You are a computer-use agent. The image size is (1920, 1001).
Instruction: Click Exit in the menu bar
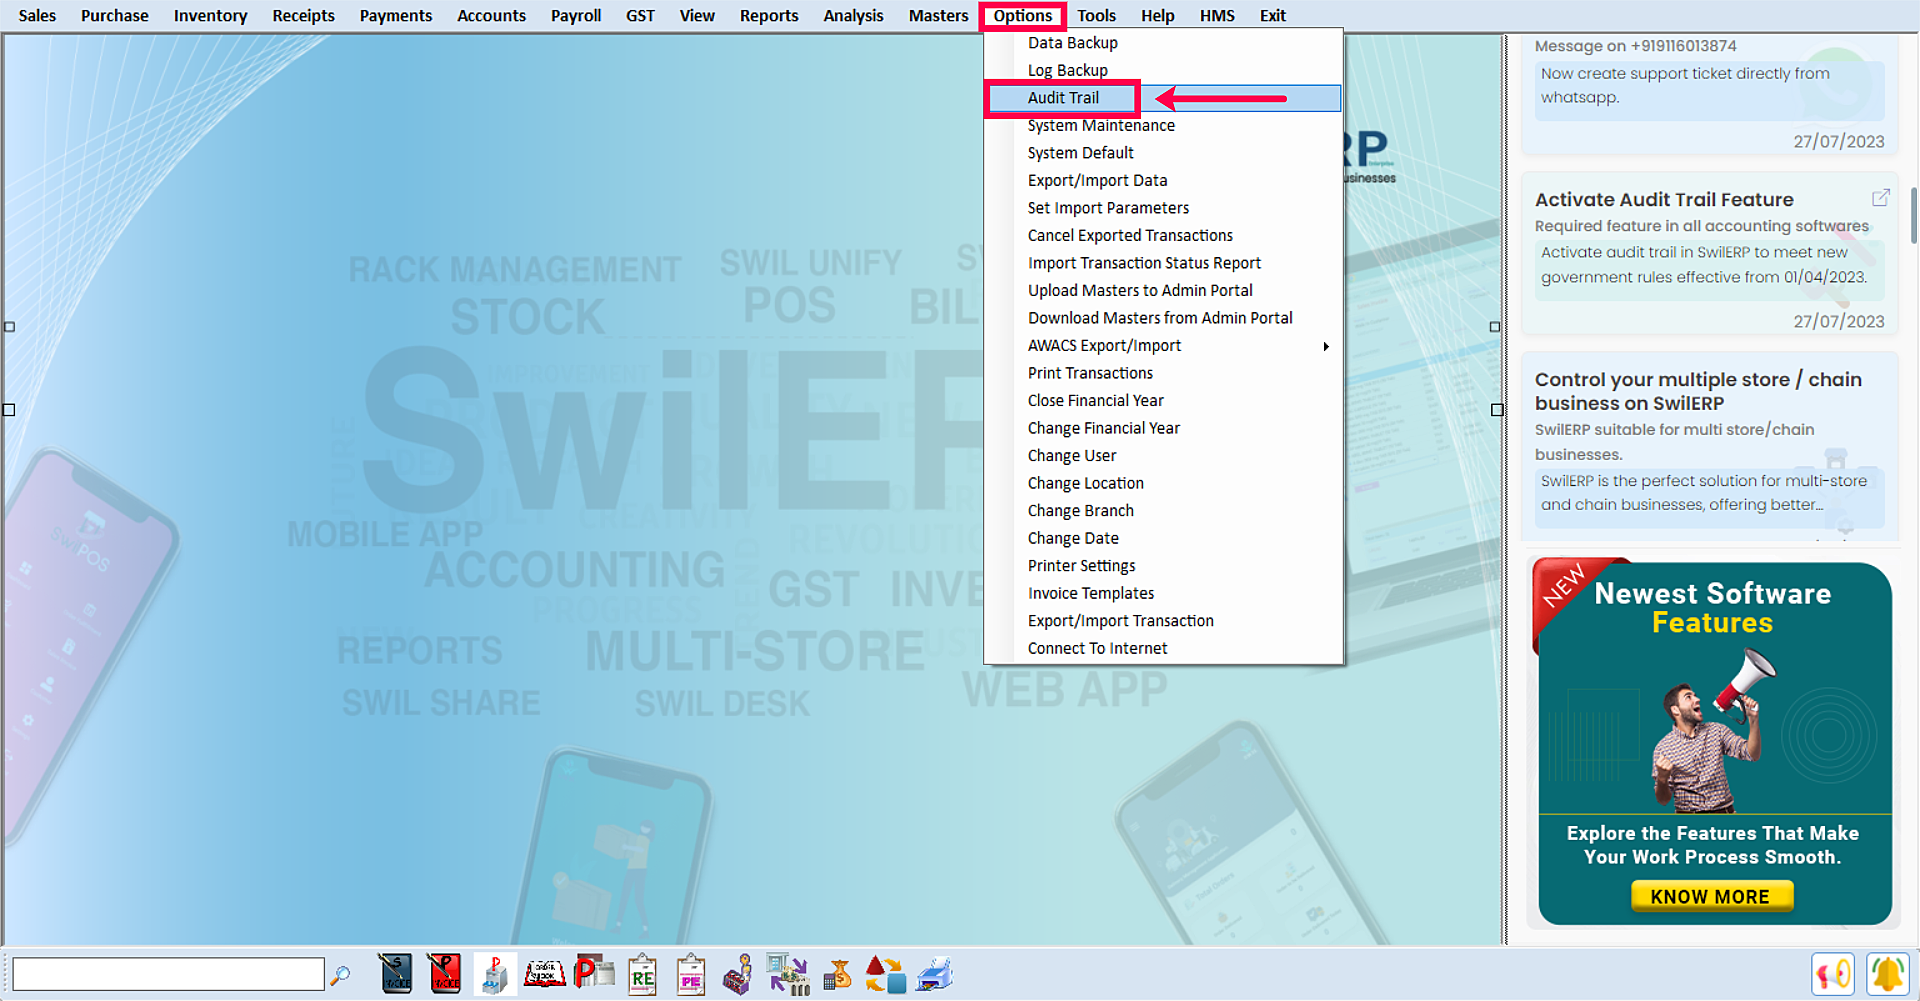coord(1273,16)
